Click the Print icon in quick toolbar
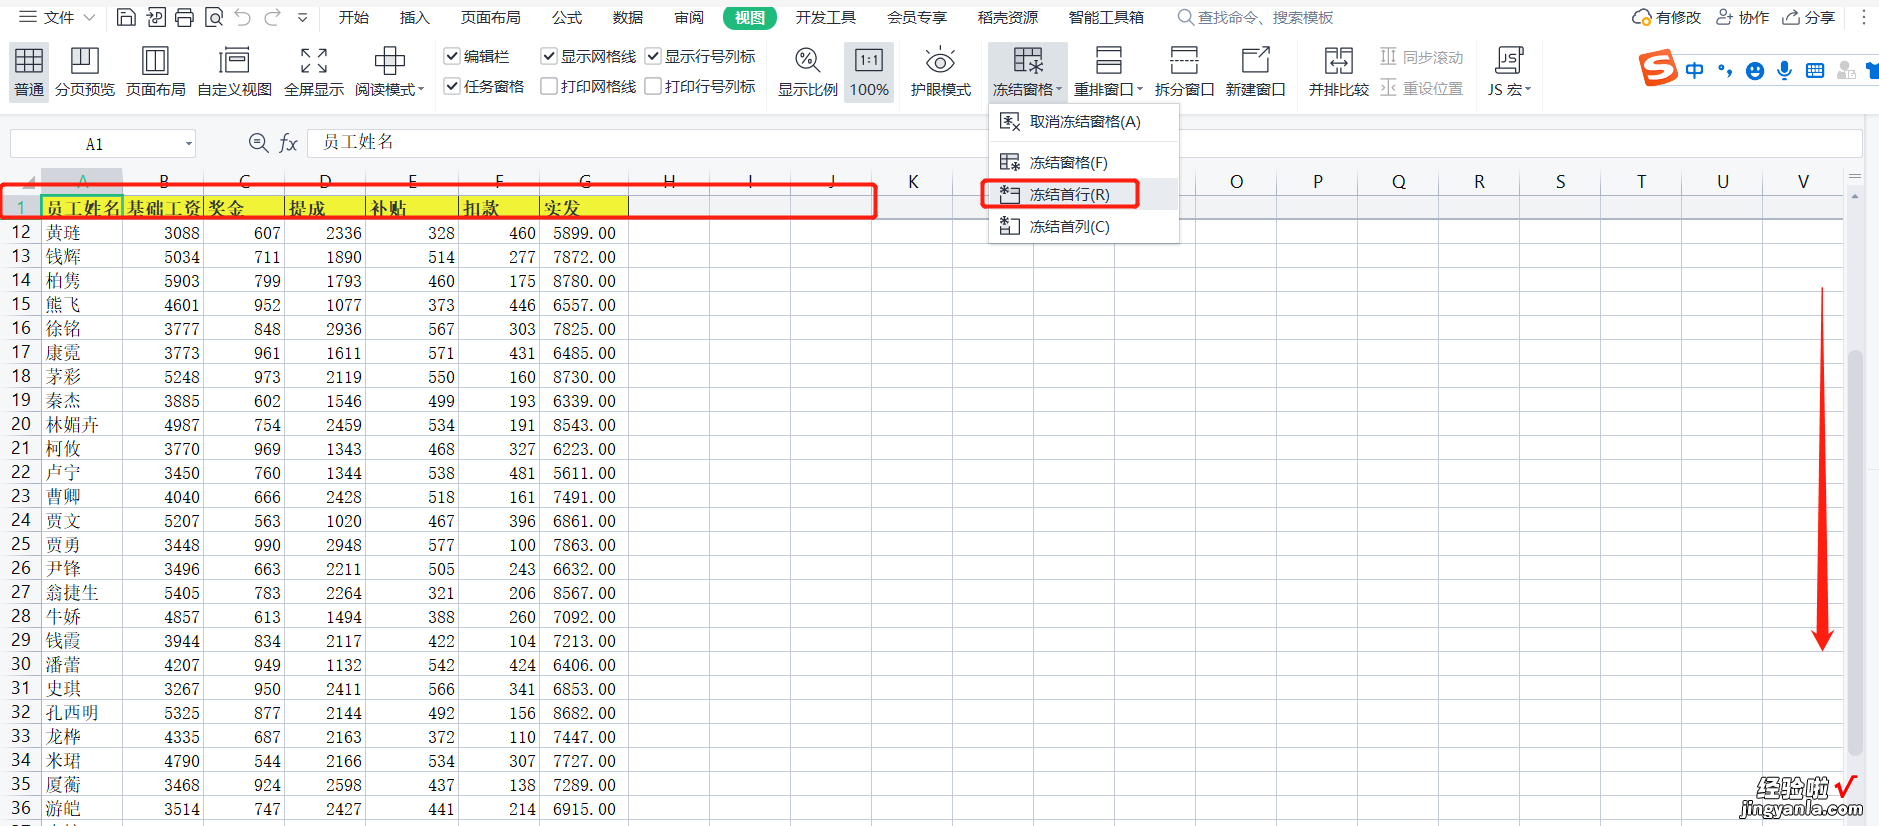 (184, 17)
